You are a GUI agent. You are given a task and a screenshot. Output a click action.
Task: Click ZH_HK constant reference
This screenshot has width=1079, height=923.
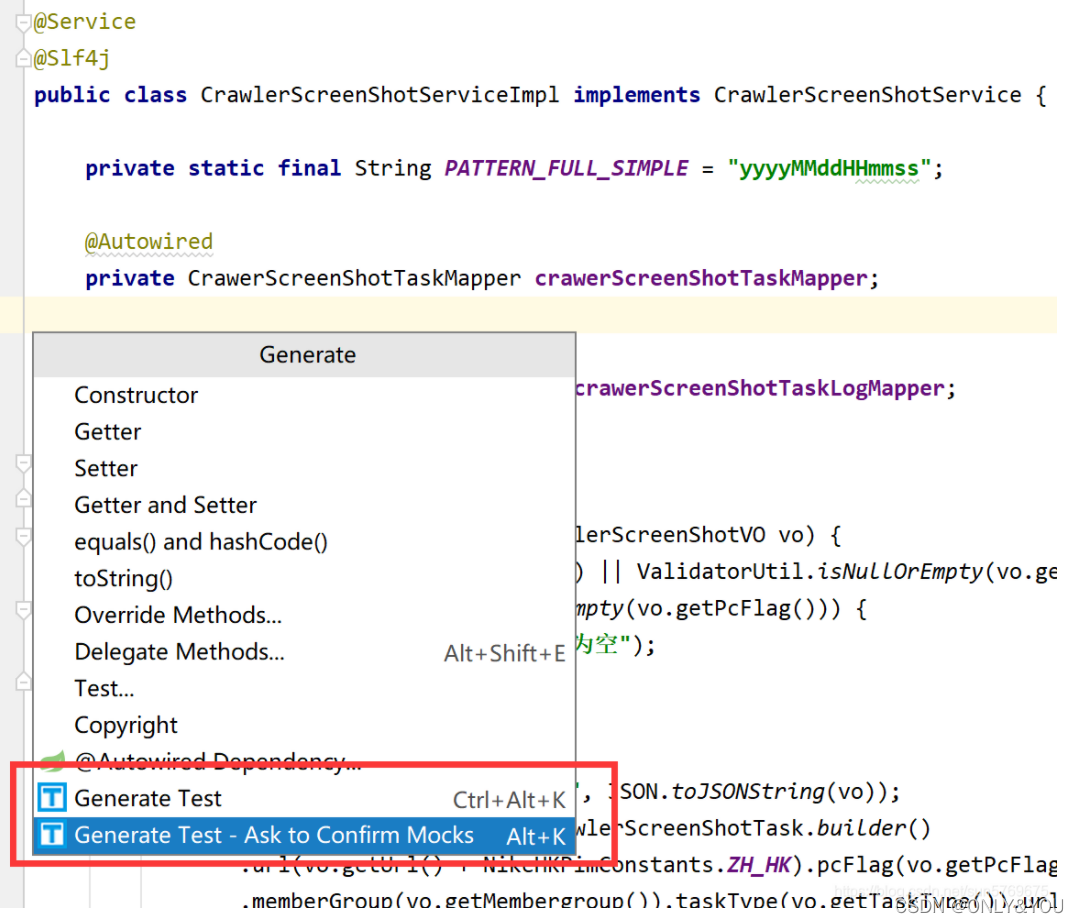click(758, 864)
